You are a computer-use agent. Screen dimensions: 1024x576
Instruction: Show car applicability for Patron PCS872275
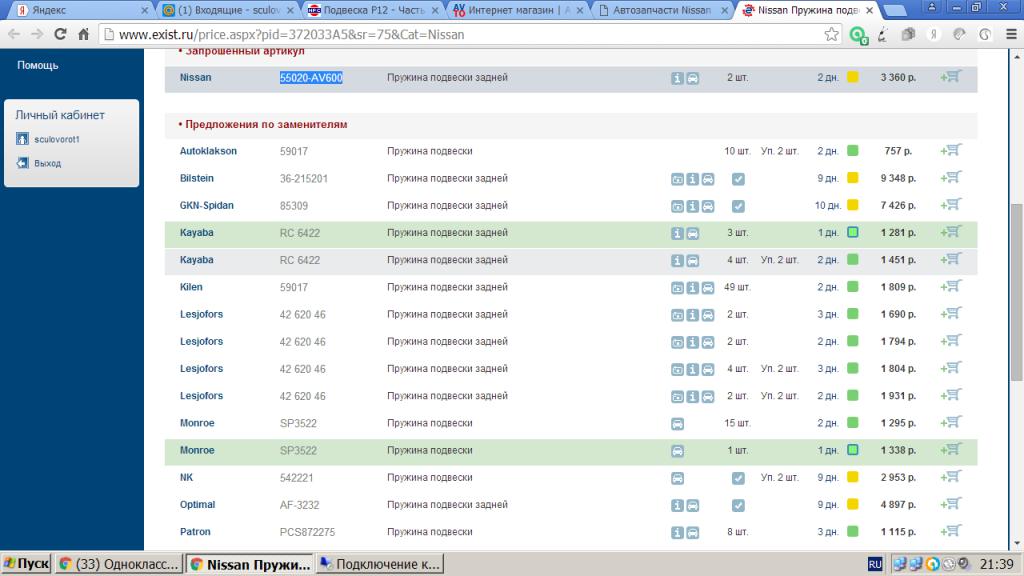[x=692, y=533]
